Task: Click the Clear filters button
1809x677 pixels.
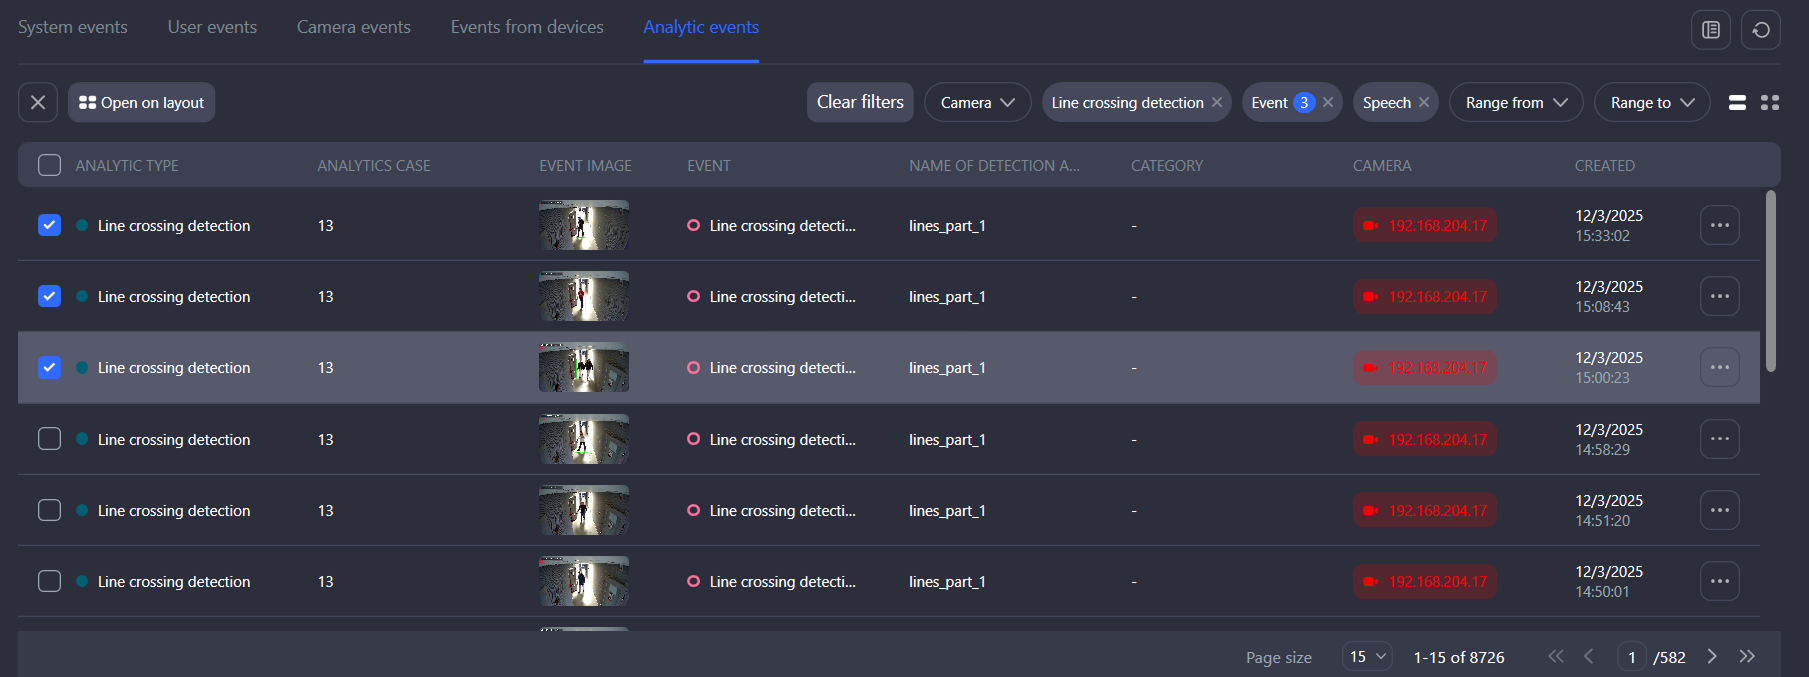Action: [860, 103]
